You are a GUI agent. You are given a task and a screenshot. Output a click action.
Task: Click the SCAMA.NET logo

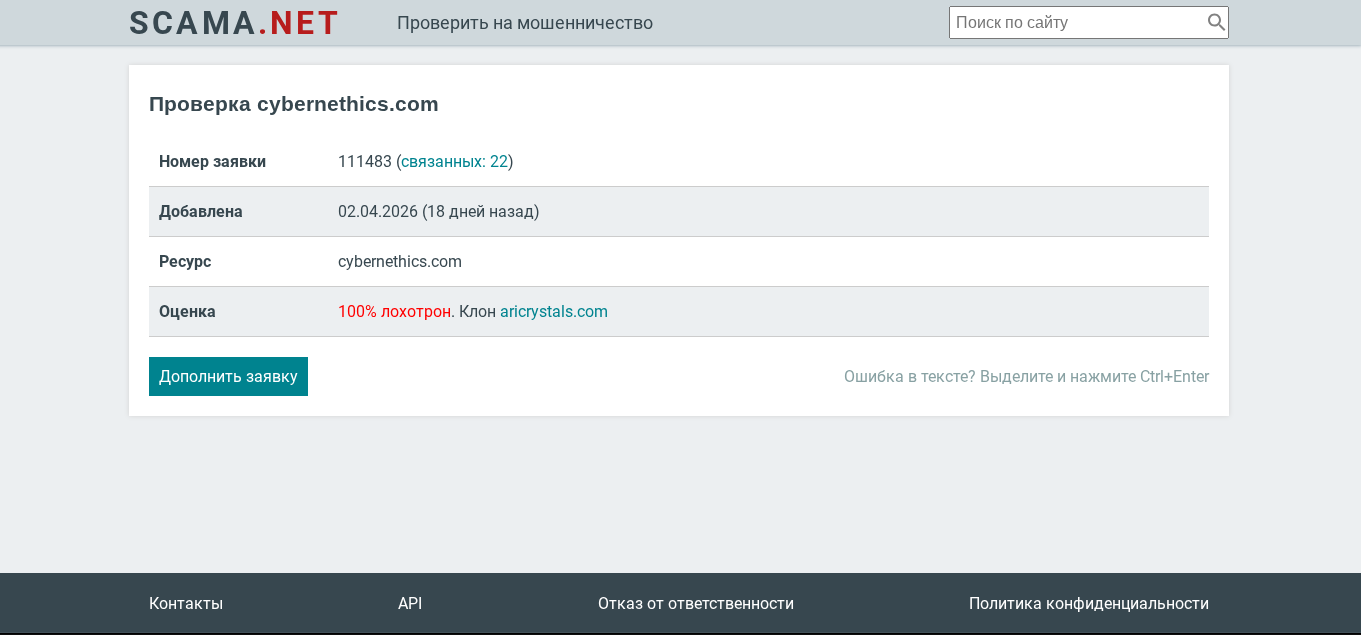coord(233,22)
